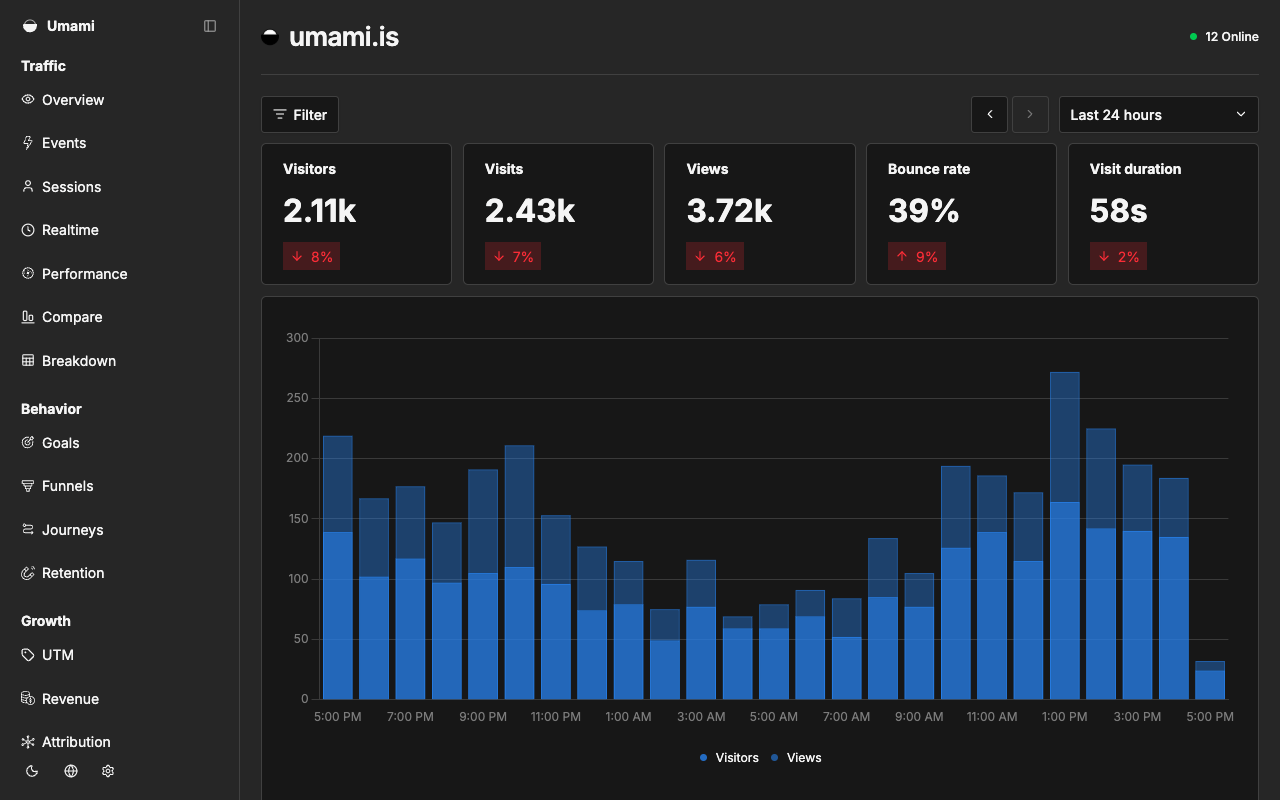Toggle dark mode with the moon icon

click(x=32, y=771)
